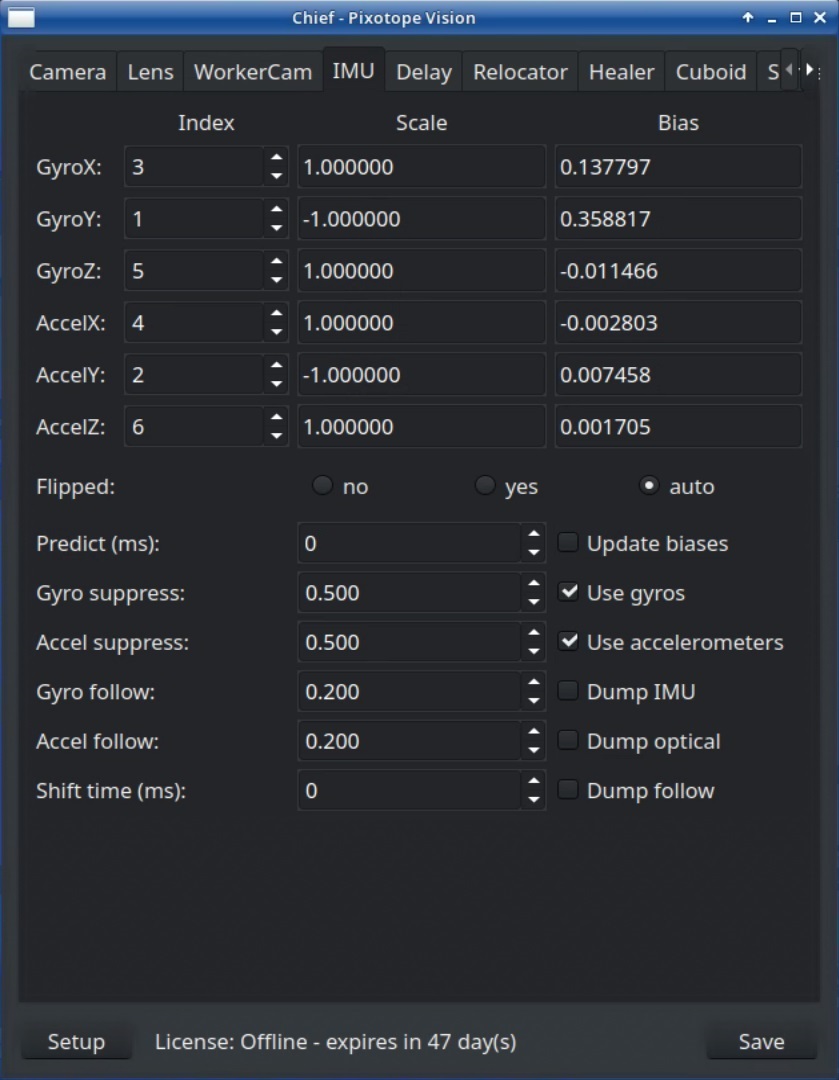Enable the Dump IMU checkbox
Image resolution: width=839 pixels, height=1080 pixels.
point(568,691)
